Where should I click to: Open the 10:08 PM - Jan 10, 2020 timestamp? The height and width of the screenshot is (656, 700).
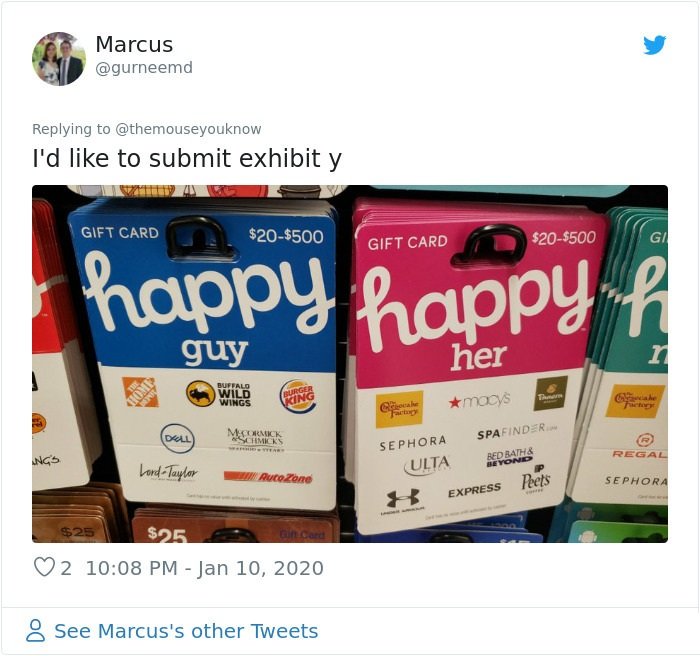(204, 568)
